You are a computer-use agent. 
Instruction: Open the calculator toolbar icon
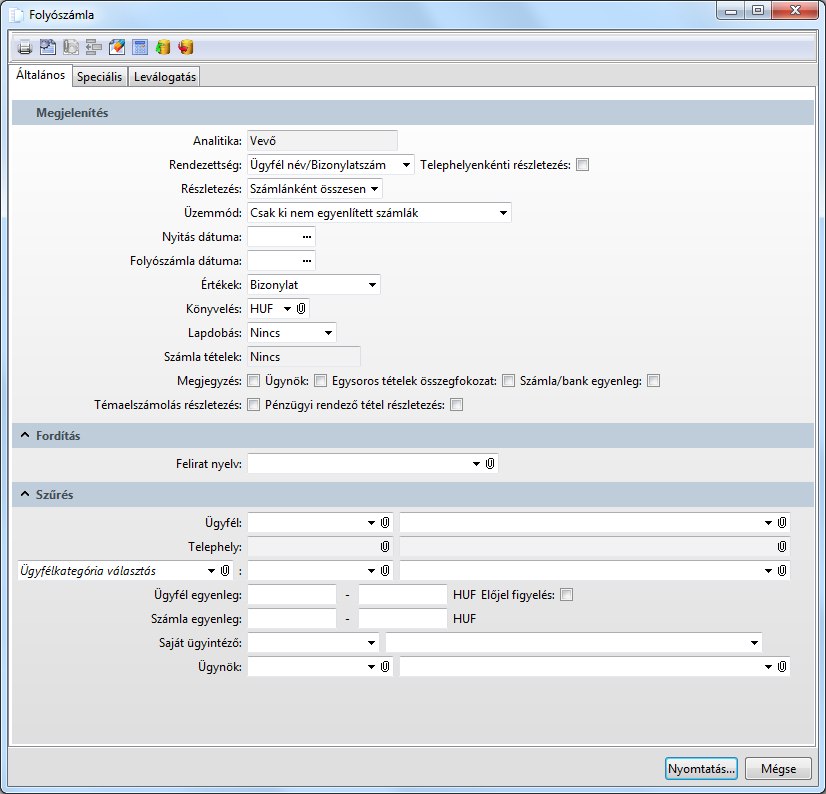point(140,47)
